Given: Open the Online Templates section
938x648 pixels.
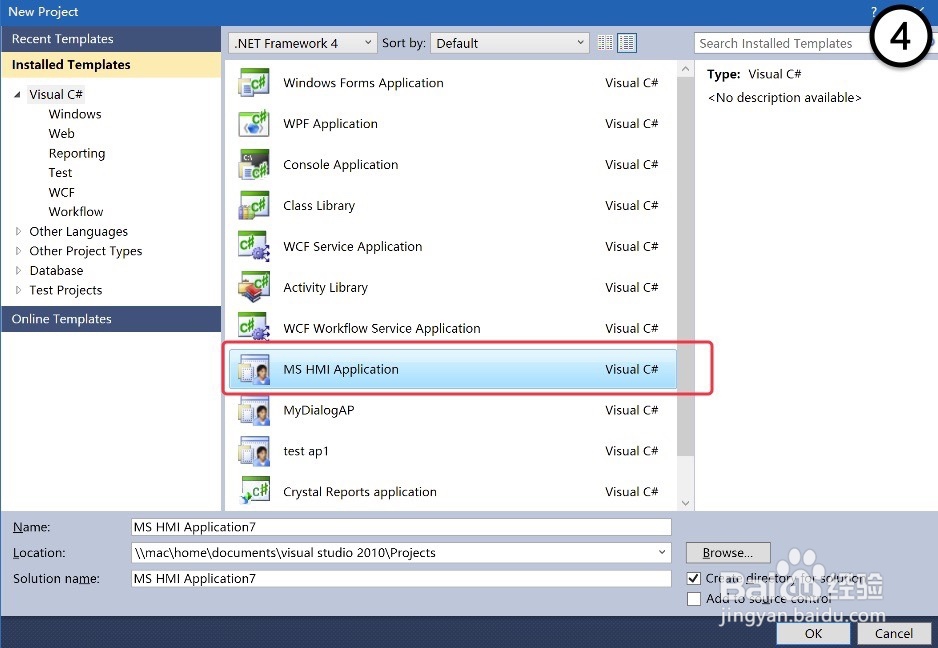Looking at the screenshot, I should [x=111, y=319].
